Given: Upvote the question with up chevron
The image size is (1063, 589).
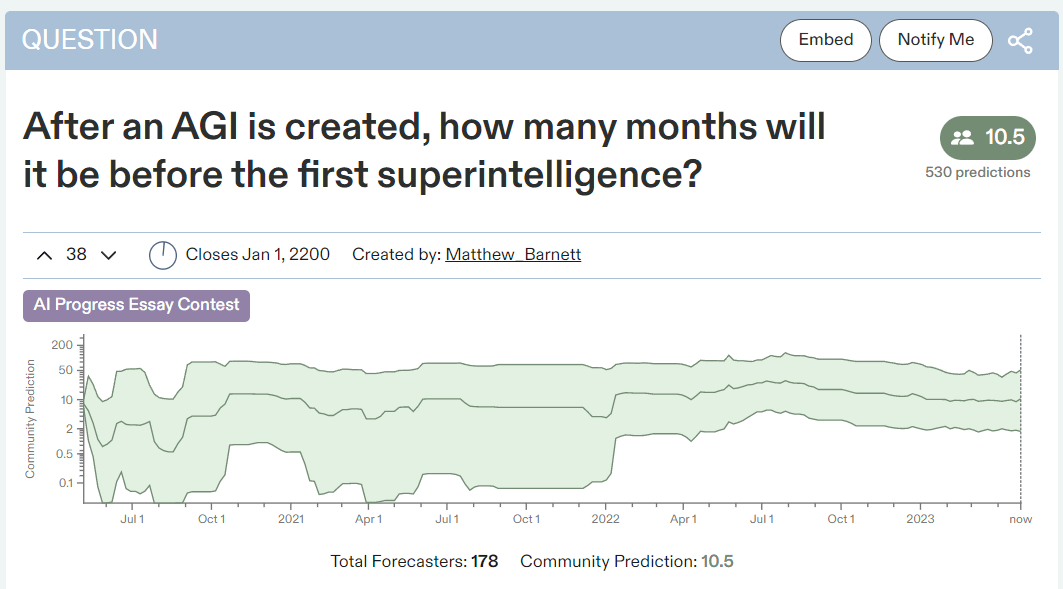Looking at the screenshot, I should click(x=44, y=255).
